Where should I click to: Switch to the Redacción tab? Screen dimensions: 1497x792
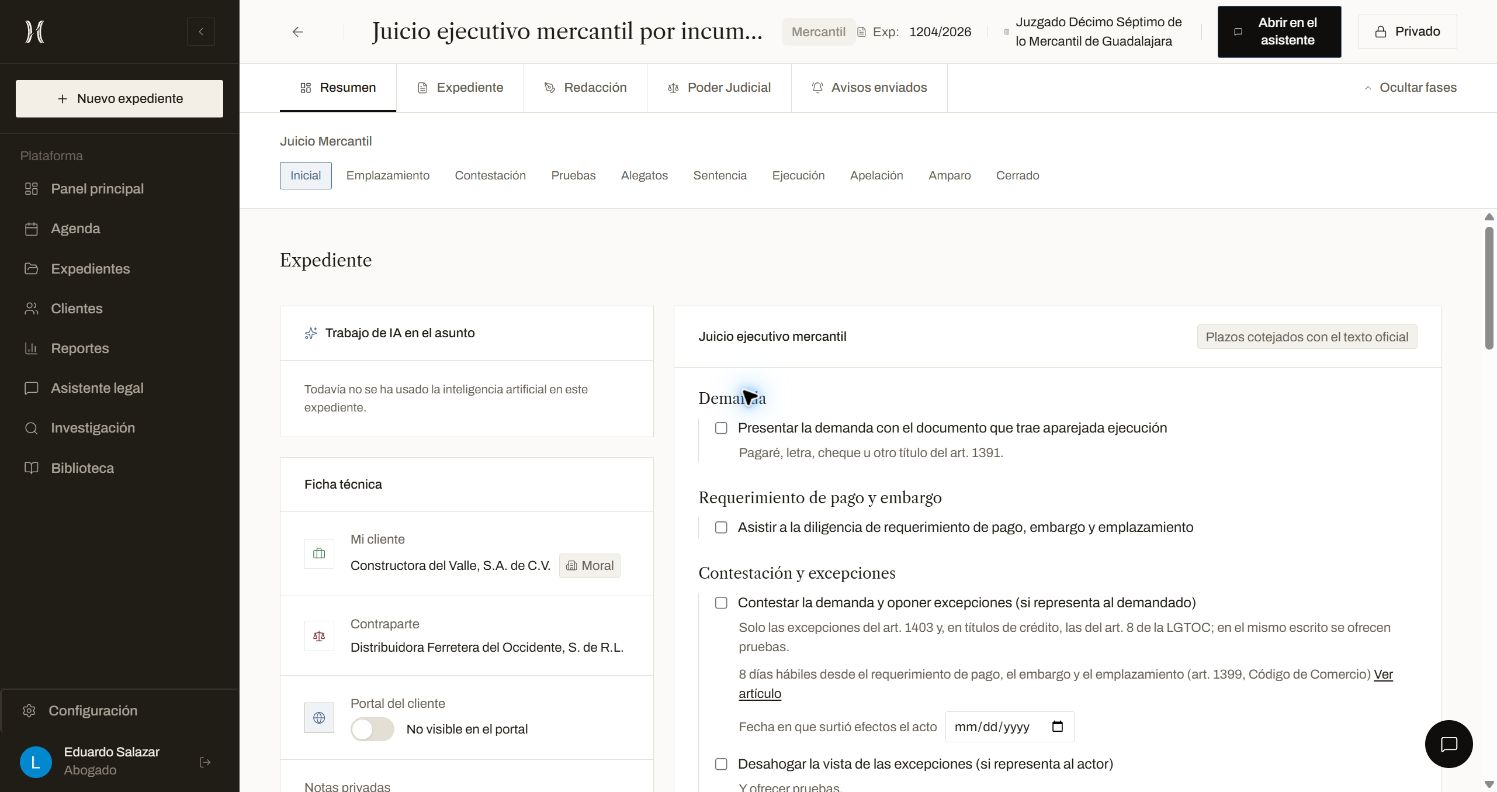coord(585,88)
